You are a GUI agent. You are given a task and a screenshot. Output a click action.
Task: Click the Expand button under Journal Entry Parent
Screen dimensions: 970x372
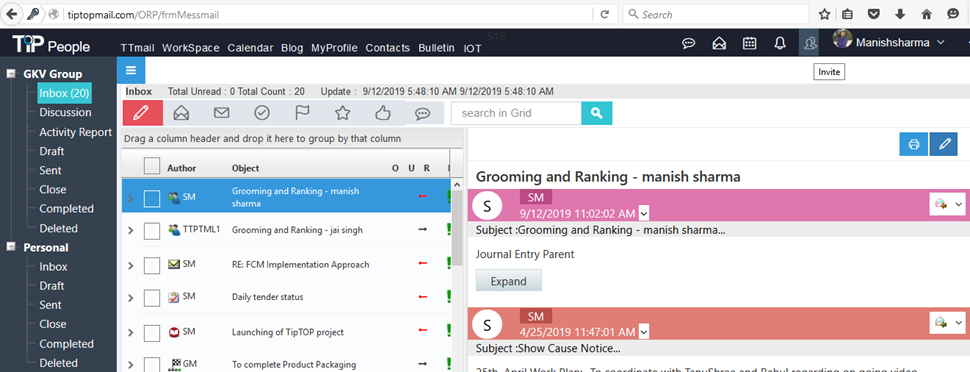[x=509, y=280]
